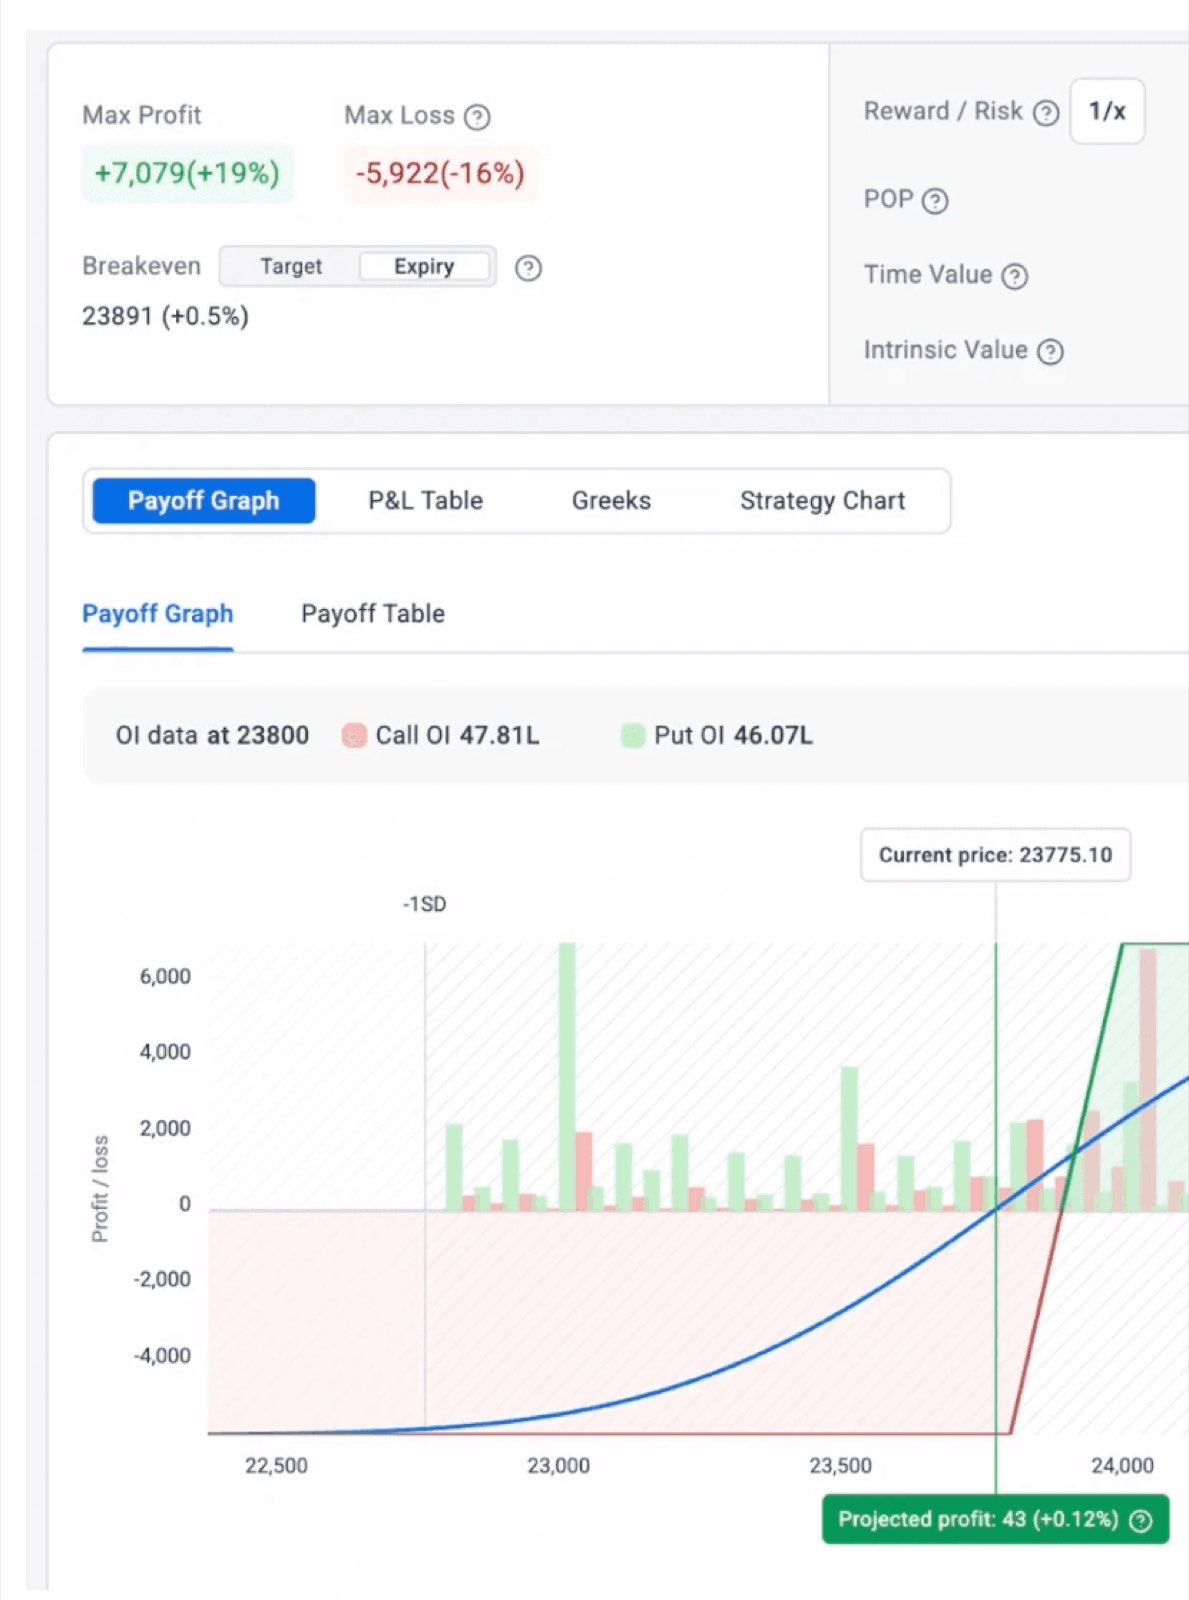Click the Profit / loss axis title
1189x1600 pixels.
point(100,1189)
